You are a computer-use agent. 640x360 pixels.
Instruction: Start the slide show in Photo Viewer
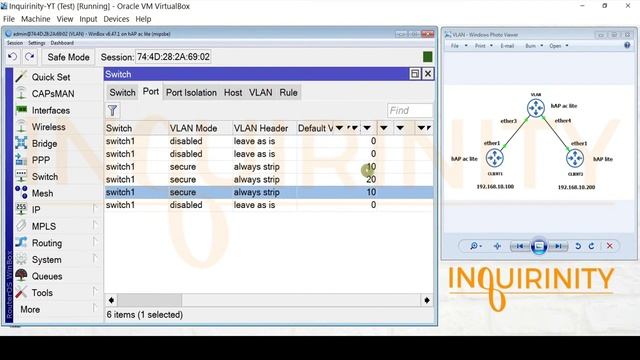[x=539, y=246]
